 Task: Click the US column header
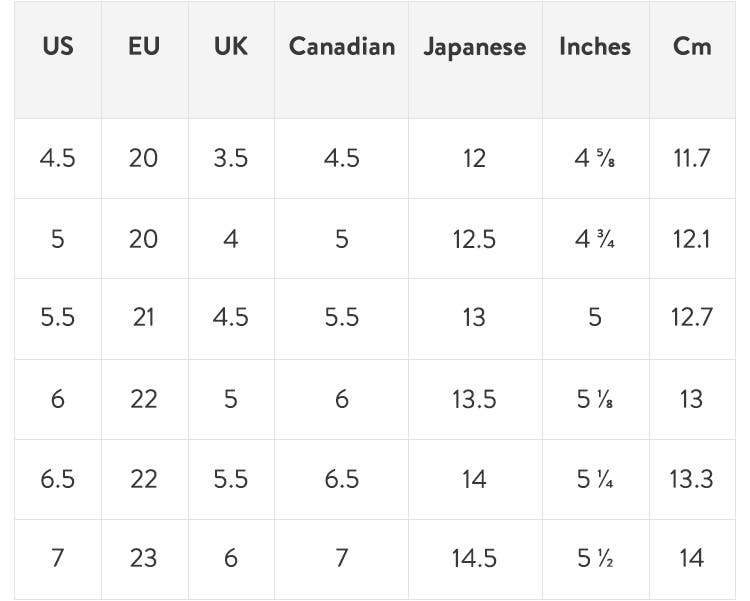(x=58, y=47)
